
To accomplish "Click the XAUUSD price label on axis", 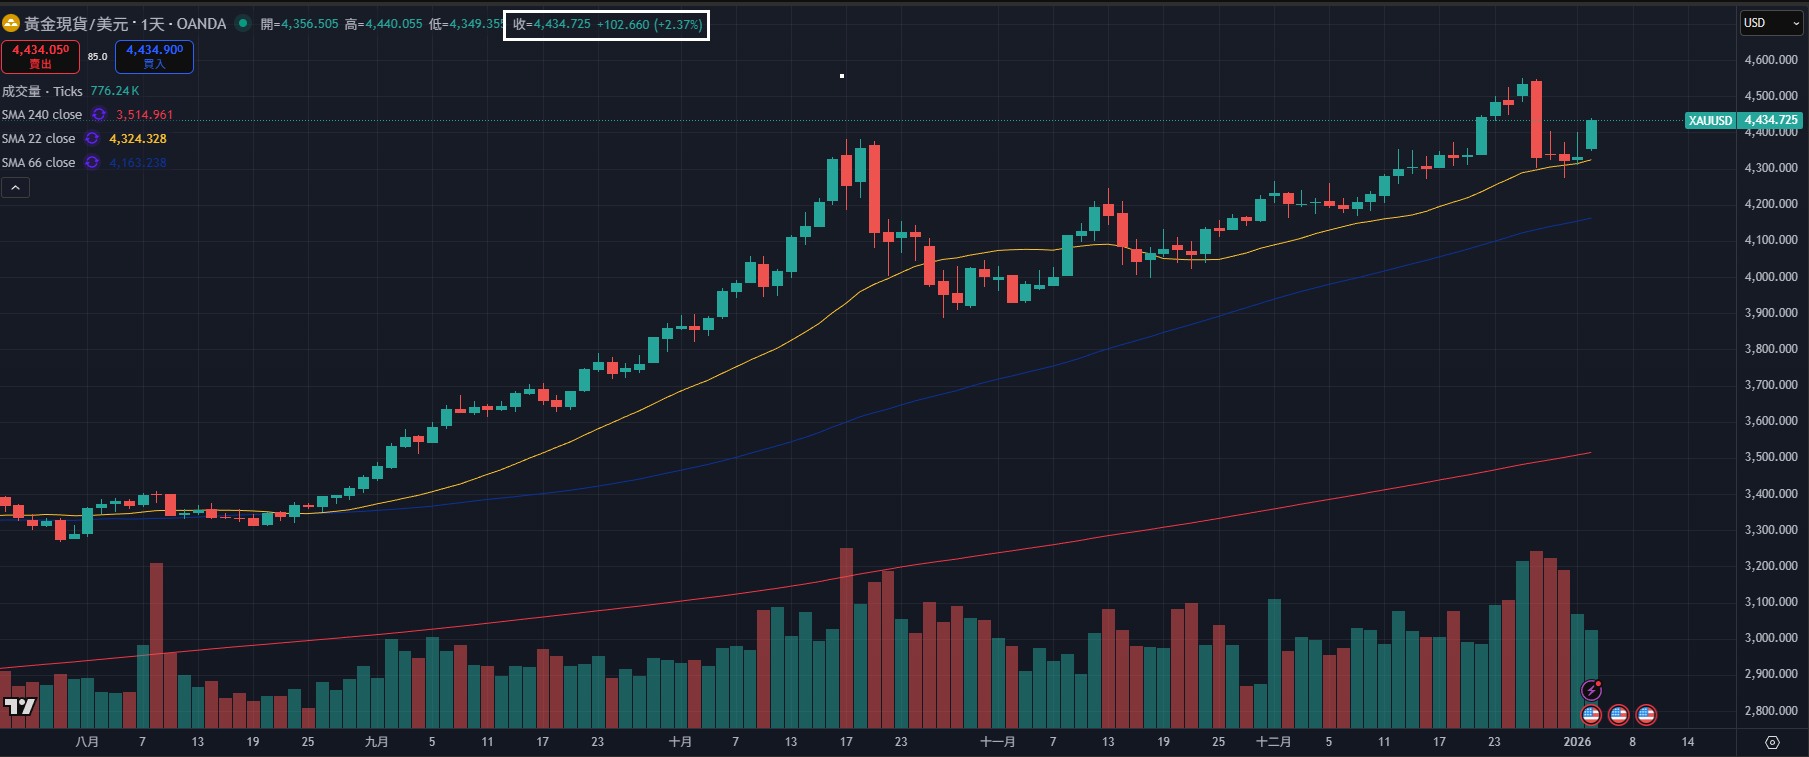I will 1710,120.
